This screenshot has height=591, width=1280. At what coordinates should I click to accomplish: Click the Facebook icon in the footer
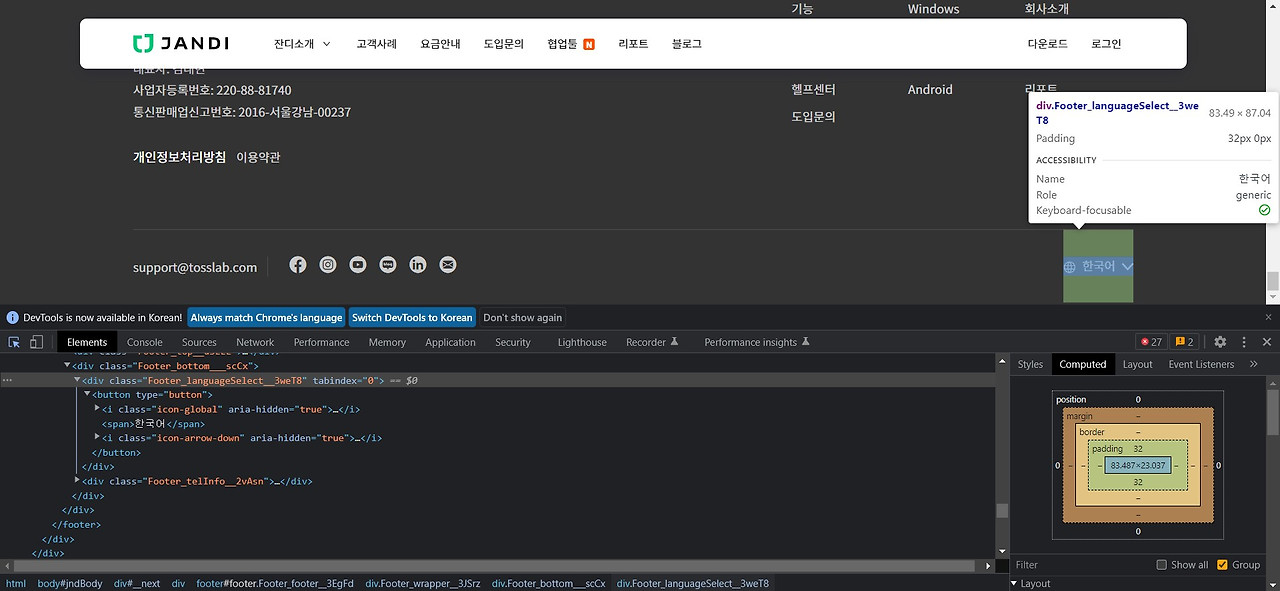click(297, 265)
